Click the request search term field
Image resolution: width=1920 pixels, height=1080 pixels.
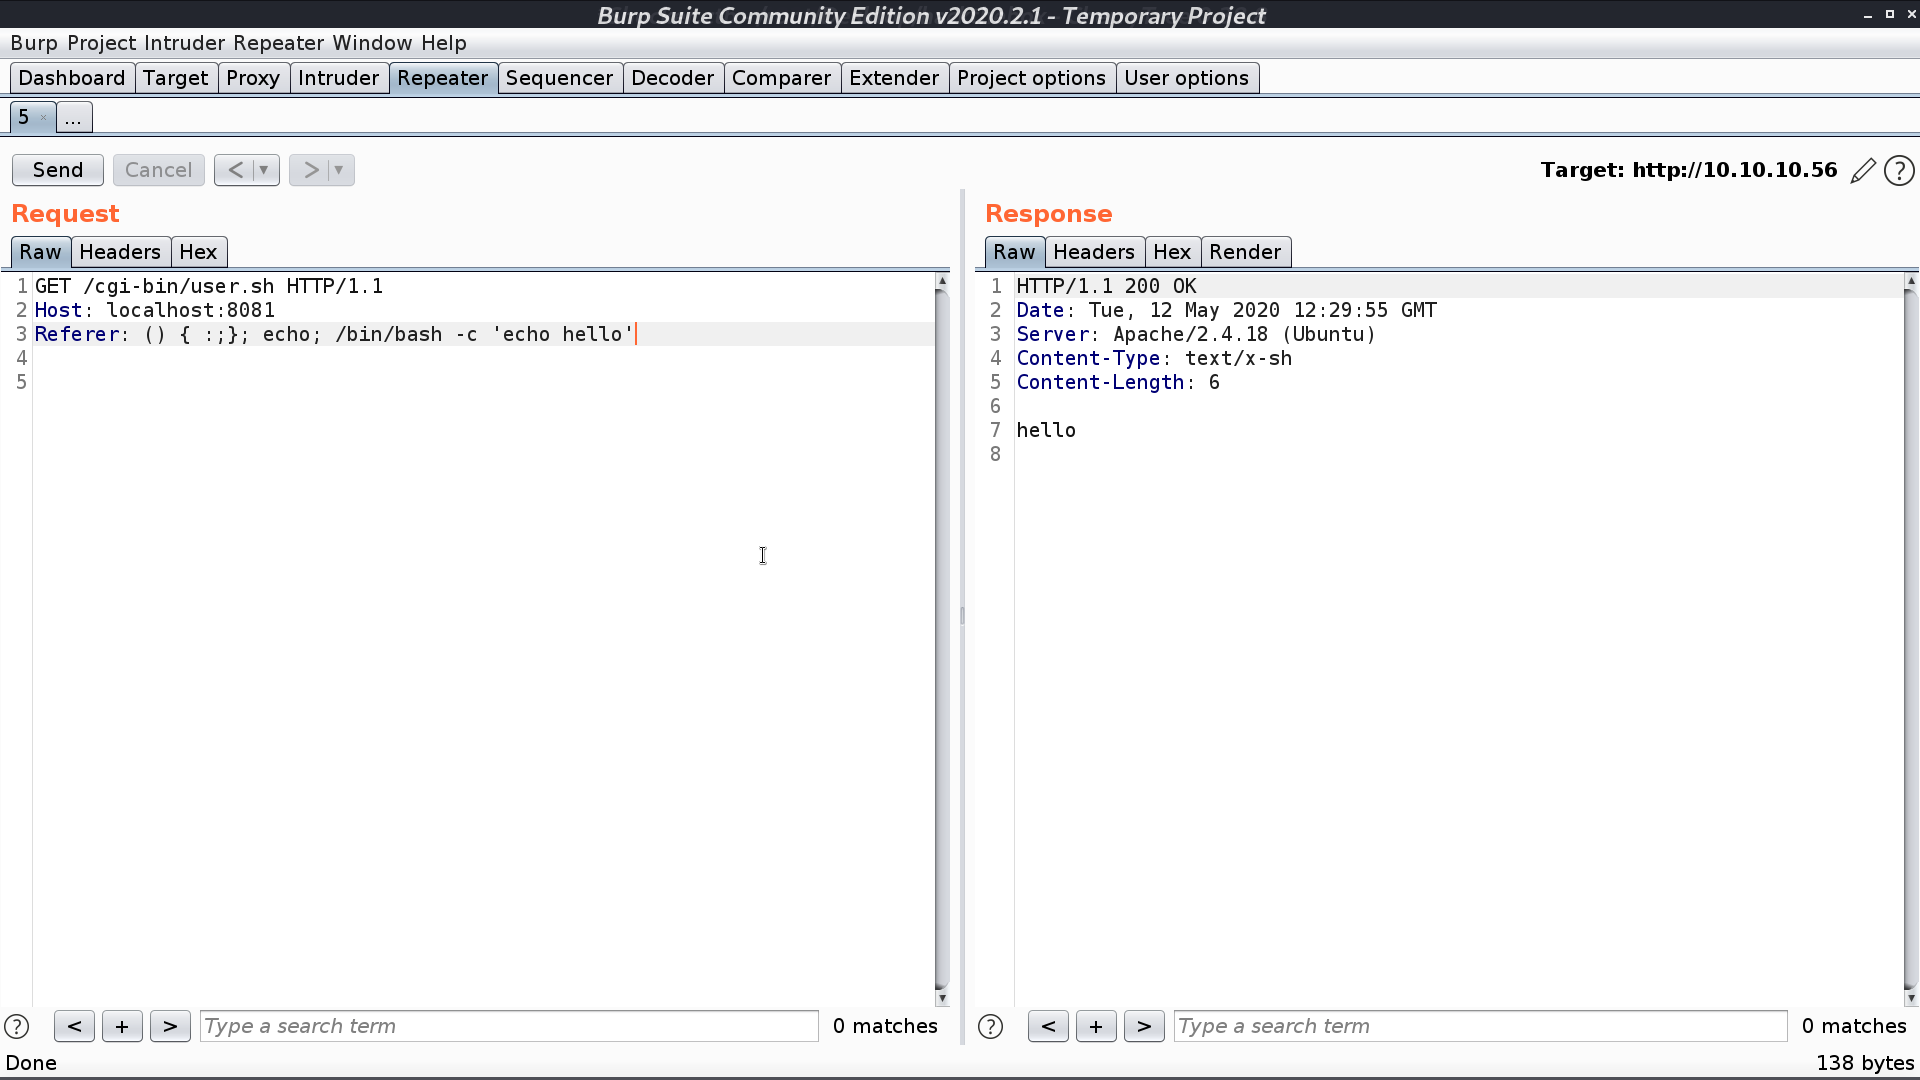pos(509,1026)
